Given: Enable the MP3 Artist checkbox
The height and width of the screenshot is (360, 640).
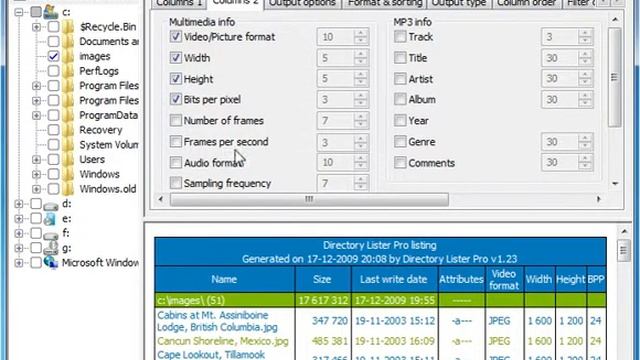Looking at the screenshot, I should (400, 78).
